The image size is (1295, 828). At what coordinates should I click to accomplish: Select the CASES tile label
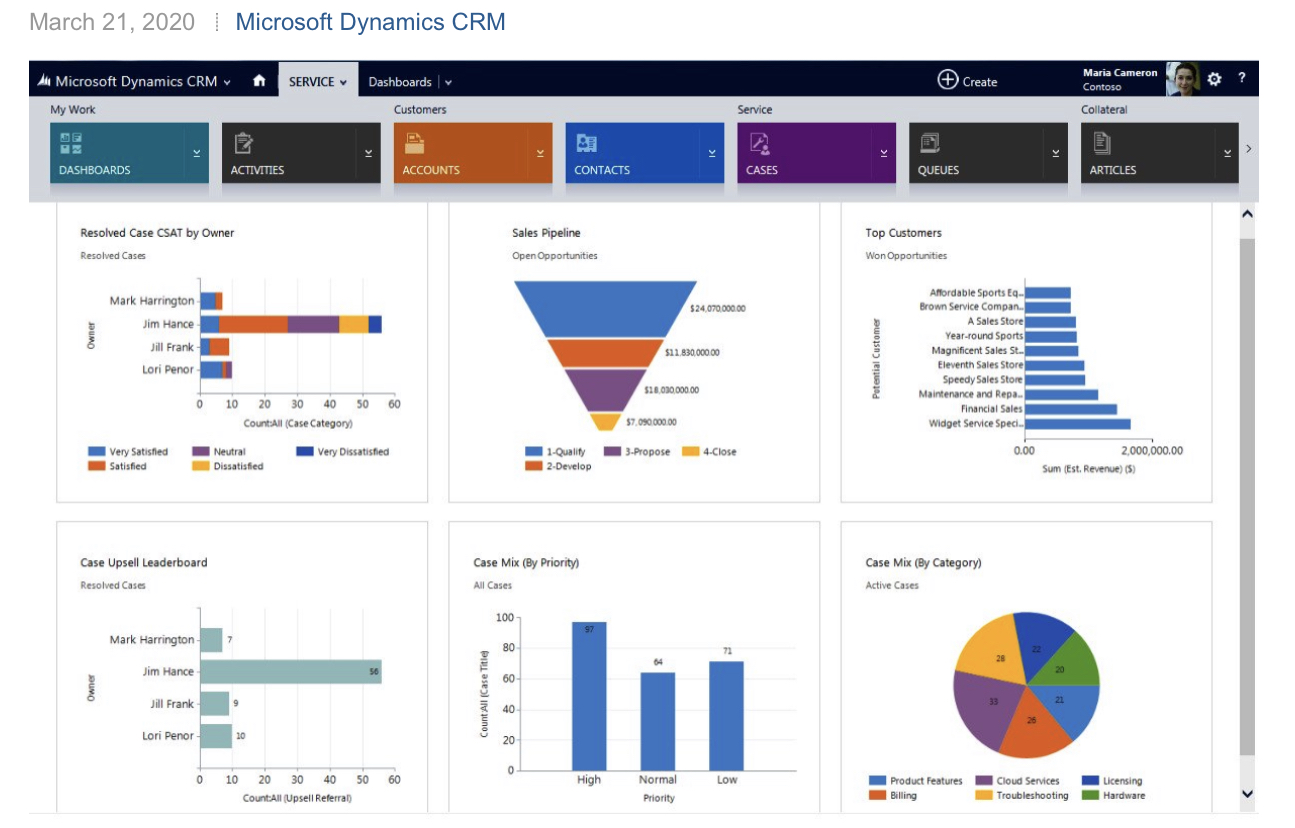[762, 170]
